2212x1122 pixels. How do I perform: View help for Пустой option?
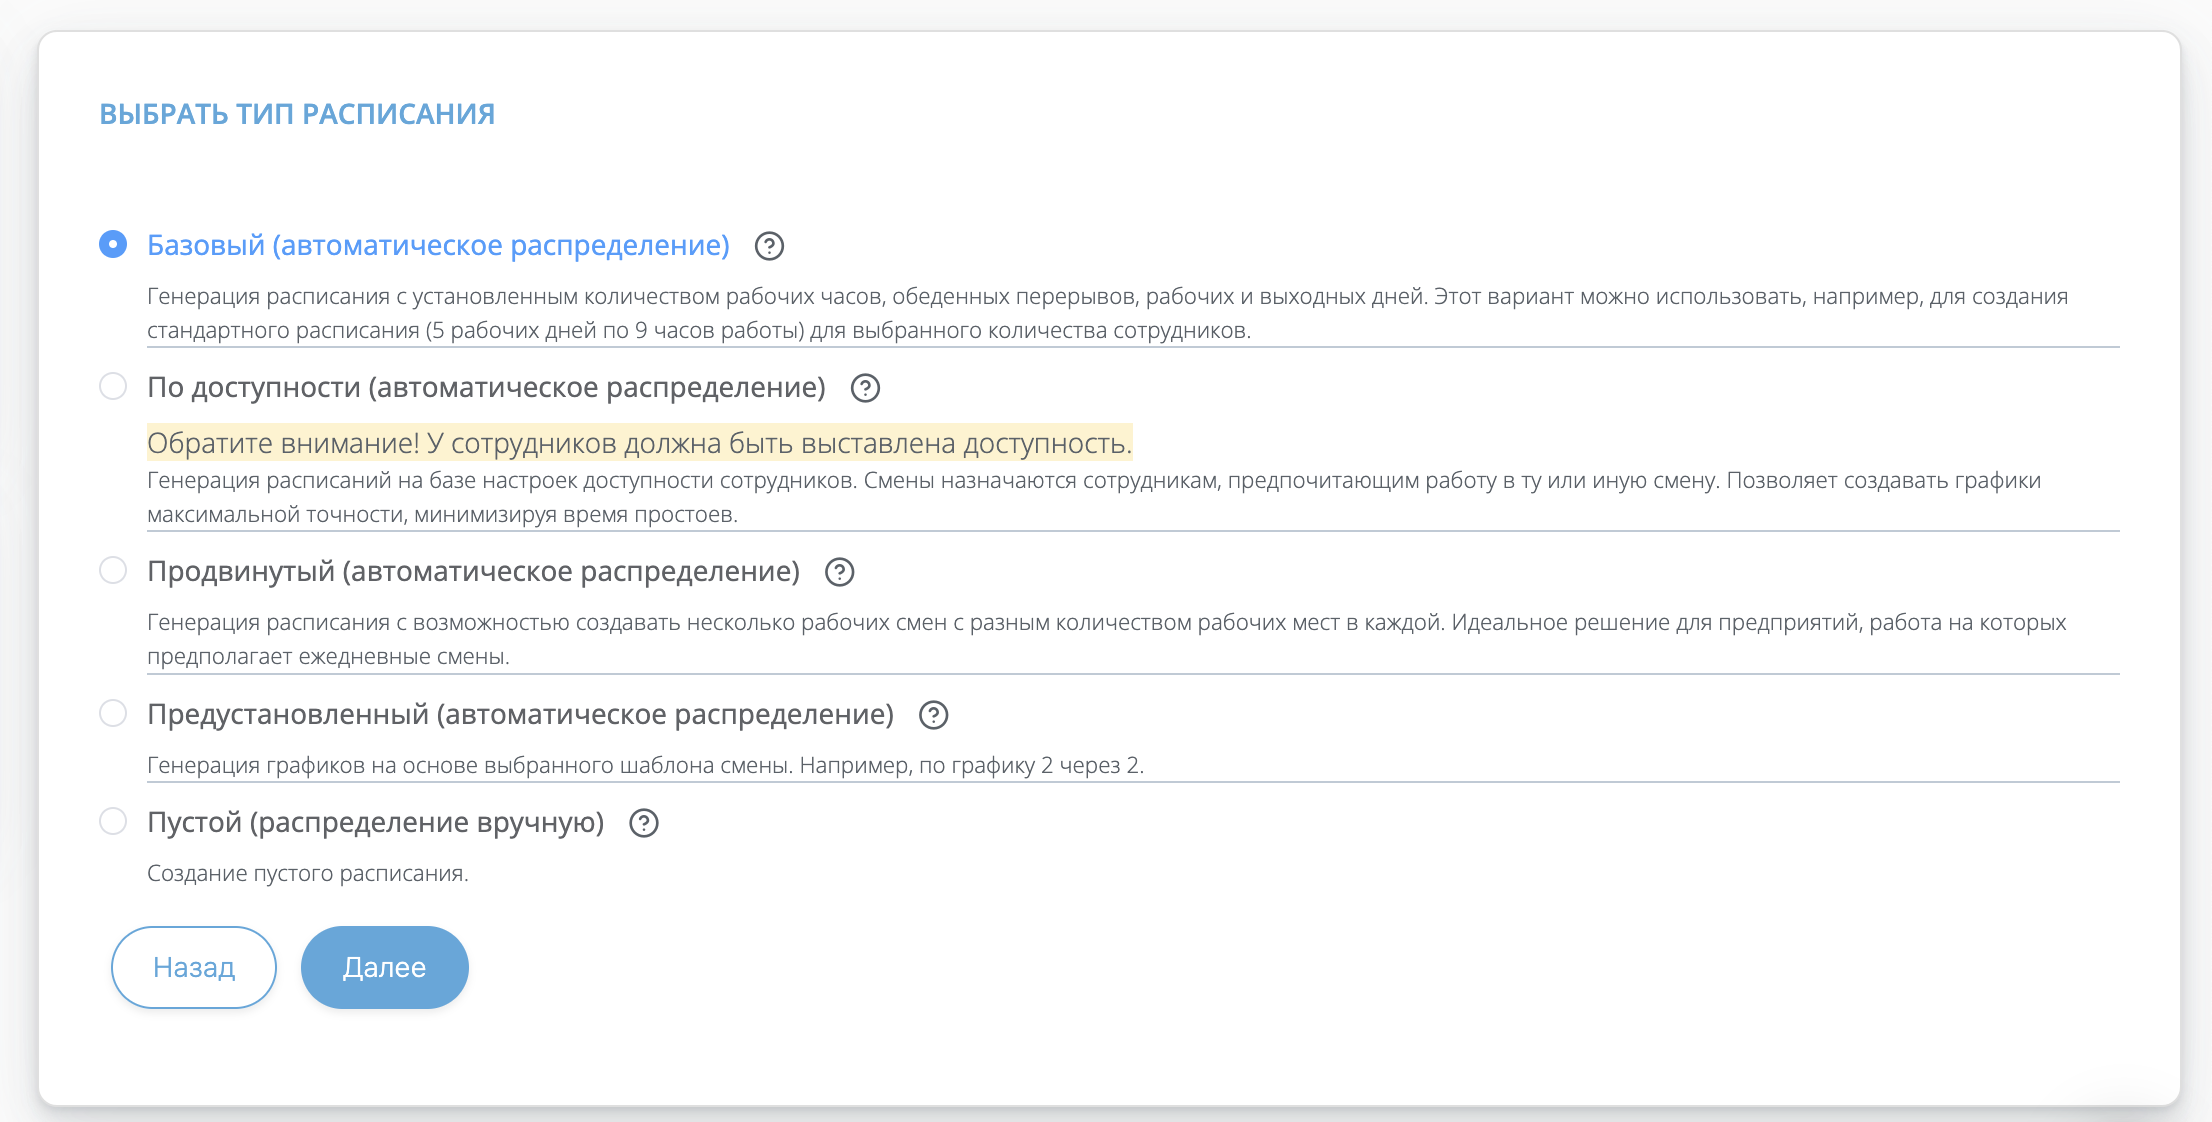tap(644, 823)
